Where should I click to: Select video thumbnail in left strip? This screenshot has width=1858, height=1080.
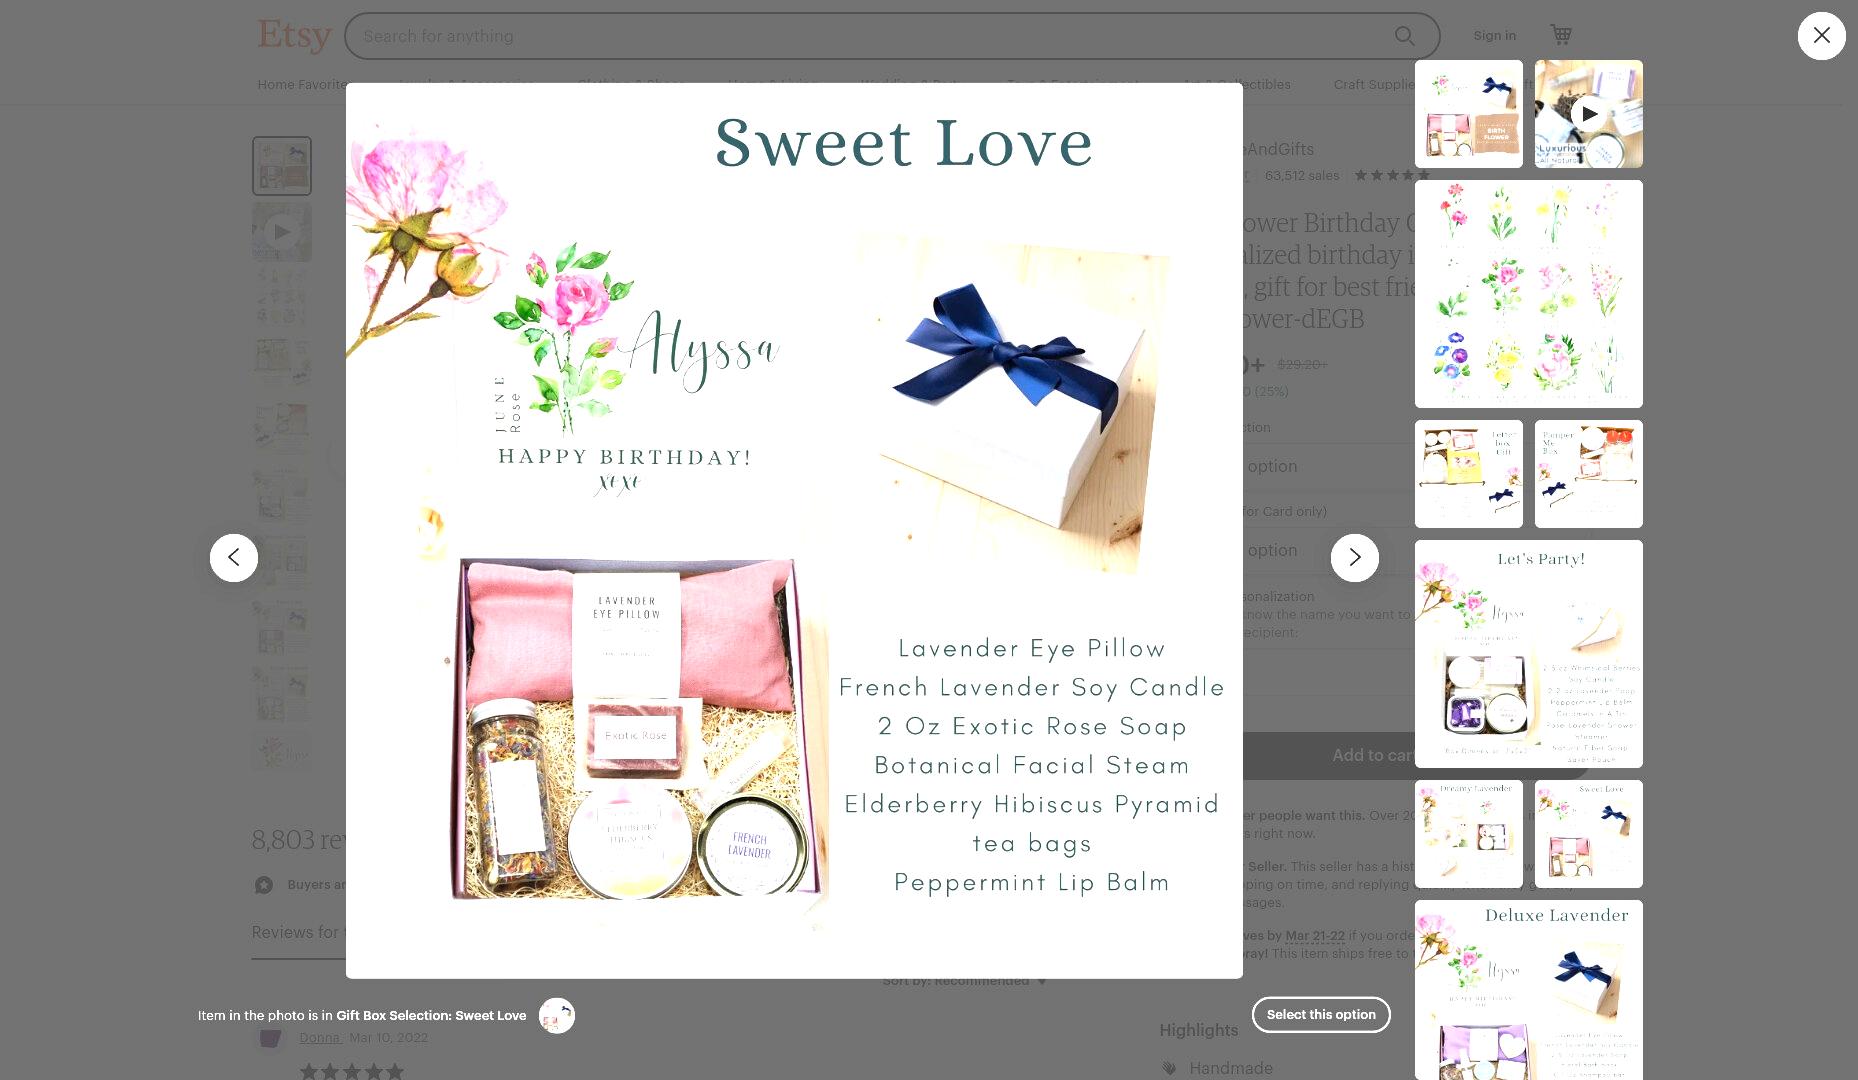coord(282,232)
